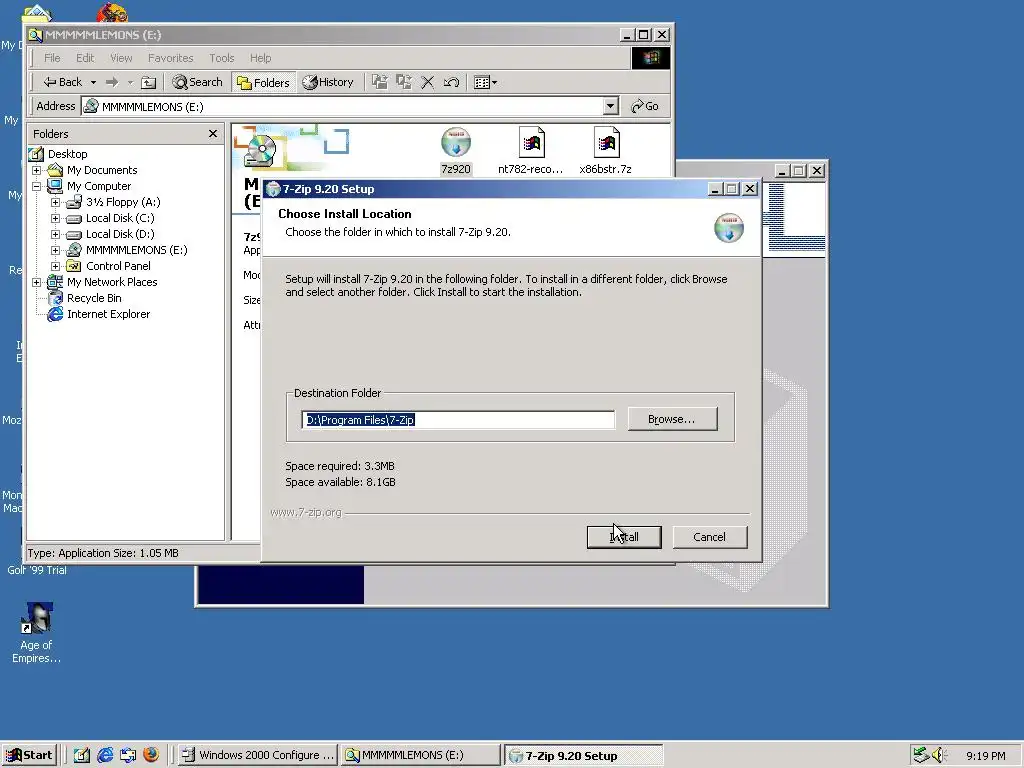The width and height of the screenshot is (1024, 768).
Task: Open the Favorites menu in Explorer
Action: point(170,58)
